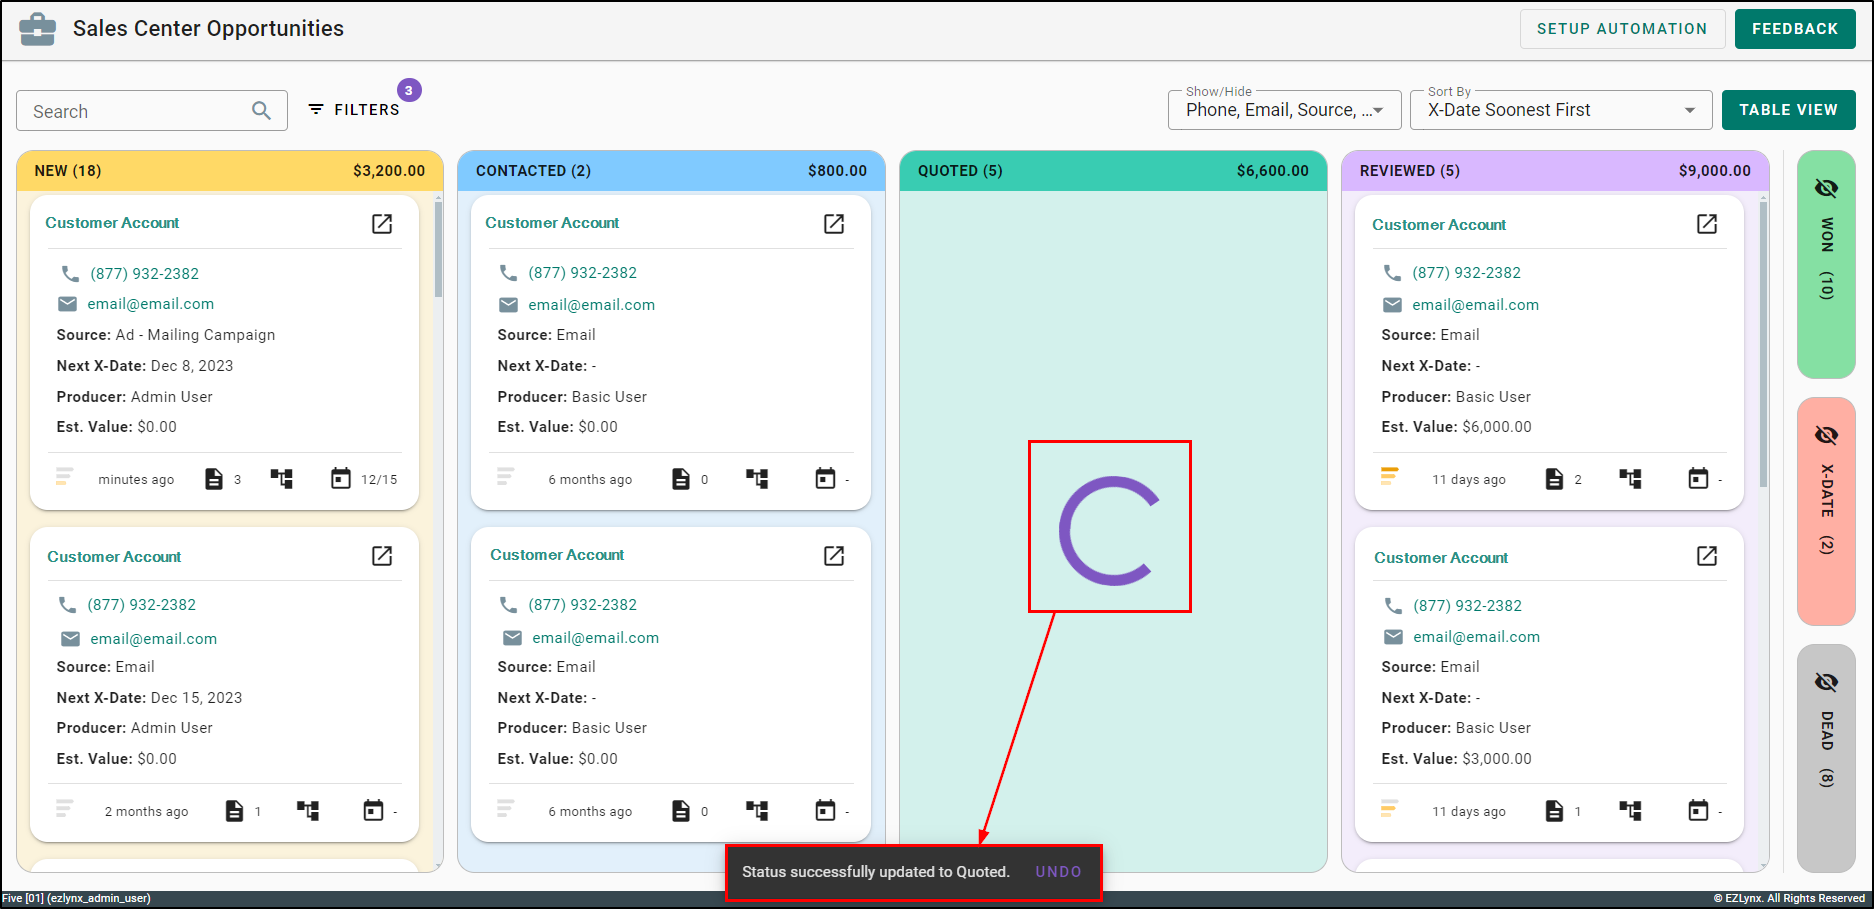Click 'Source: Ad - Mailing Campaign' text
Image resolution: width=1874 pixels, height=909 pixels.
(x=166, y=335)
